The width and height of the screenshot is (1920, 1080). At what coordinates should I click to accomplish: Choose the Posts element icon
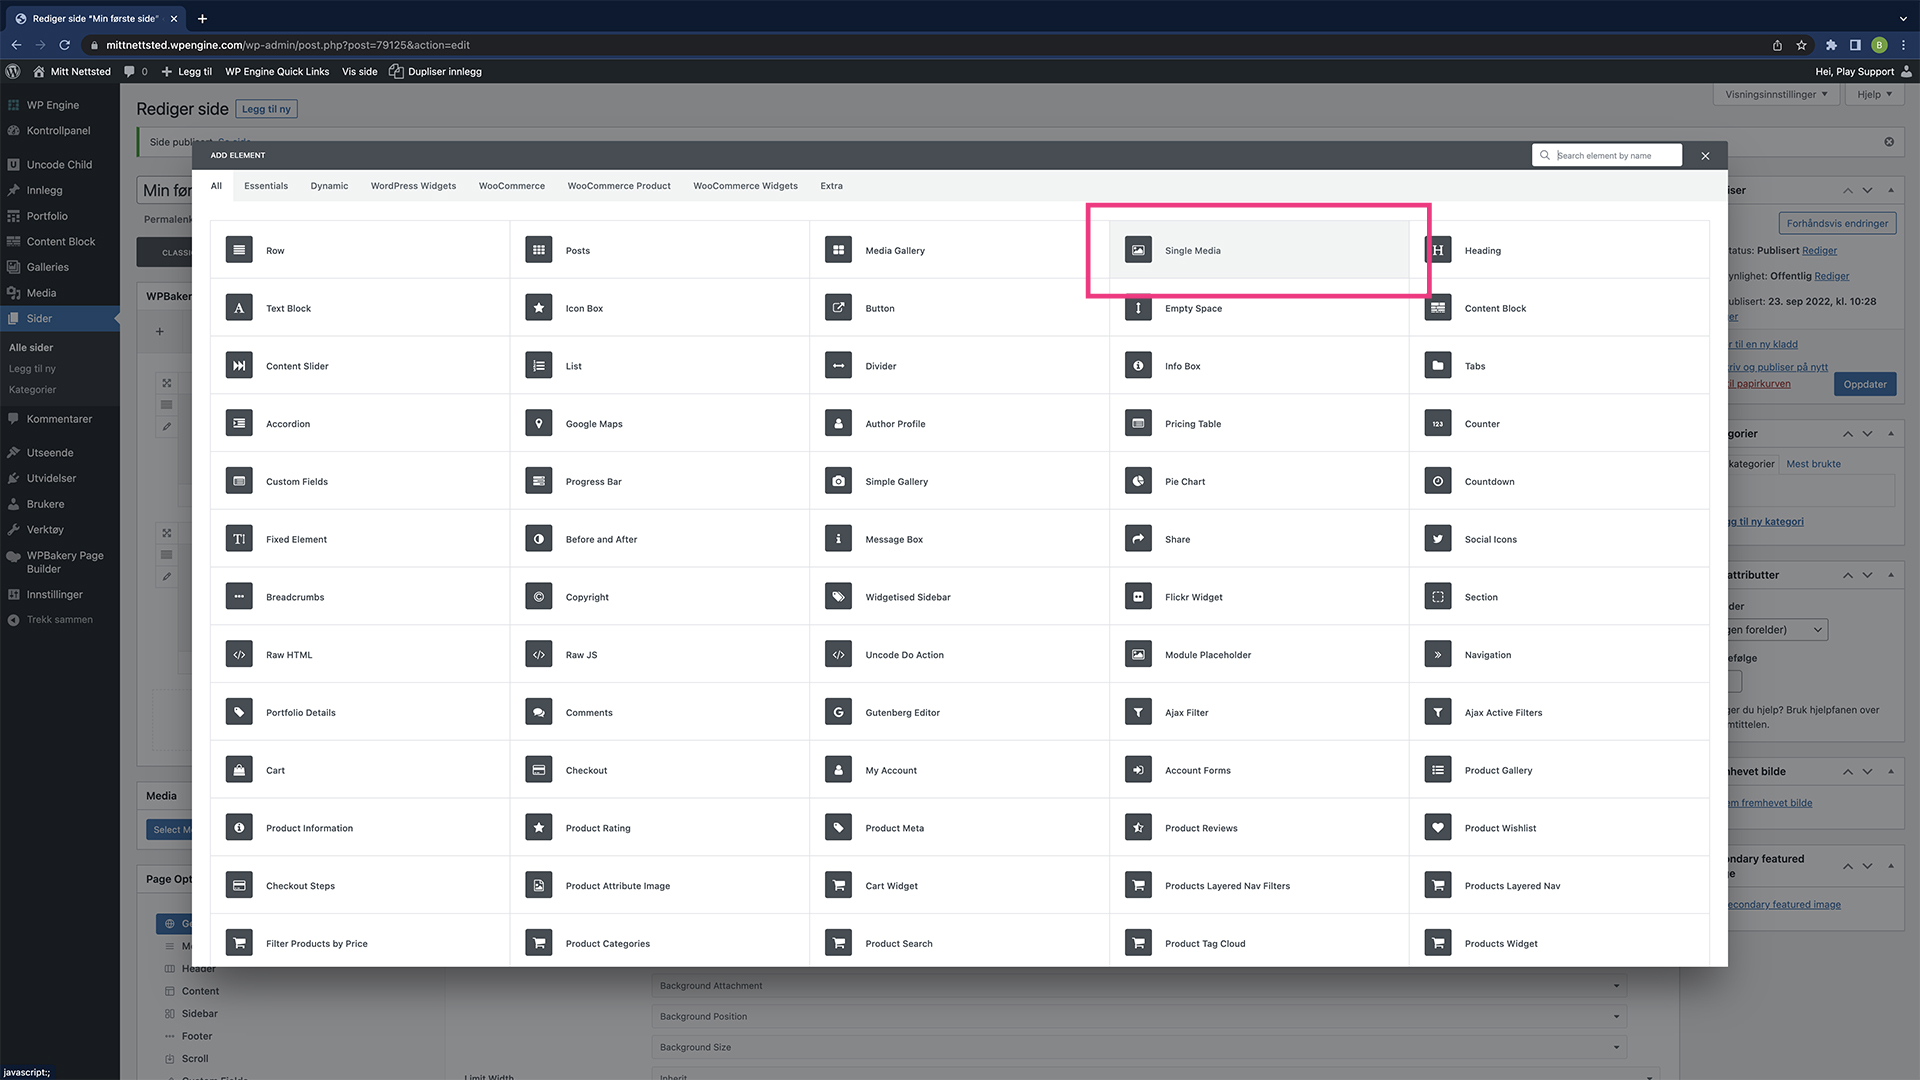click(x=539, y=250)
